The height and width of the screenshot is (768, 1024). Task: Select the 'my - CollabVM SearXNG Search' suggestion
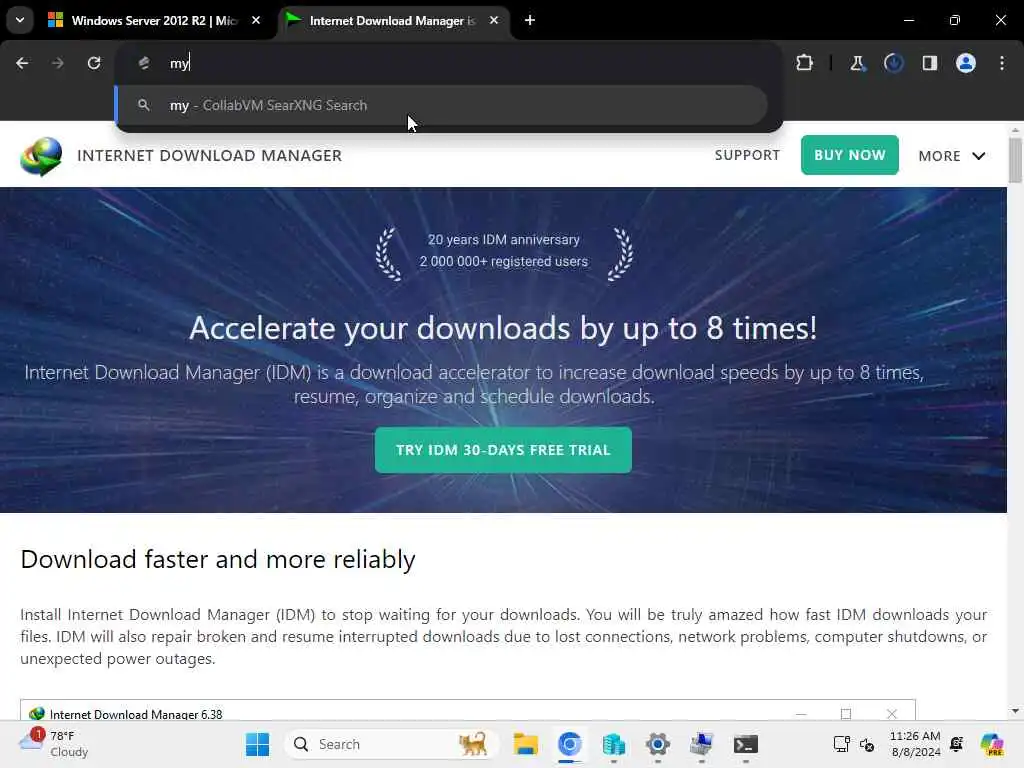pos(441,105)
